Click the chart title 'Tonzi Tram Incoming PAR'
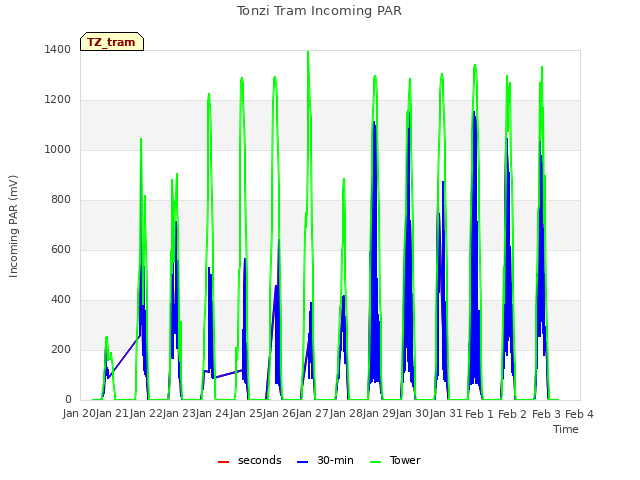640x480 pixels. click(319, 11)
